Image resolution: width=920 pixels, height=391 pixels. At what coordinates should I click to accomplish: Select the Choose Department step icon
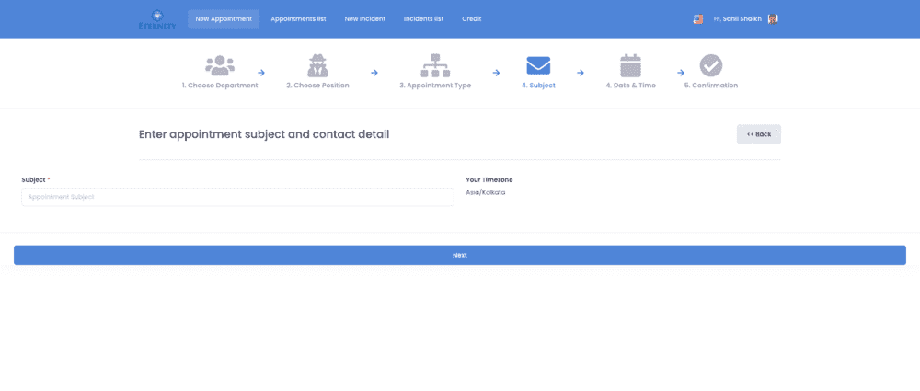pos(220,65)
